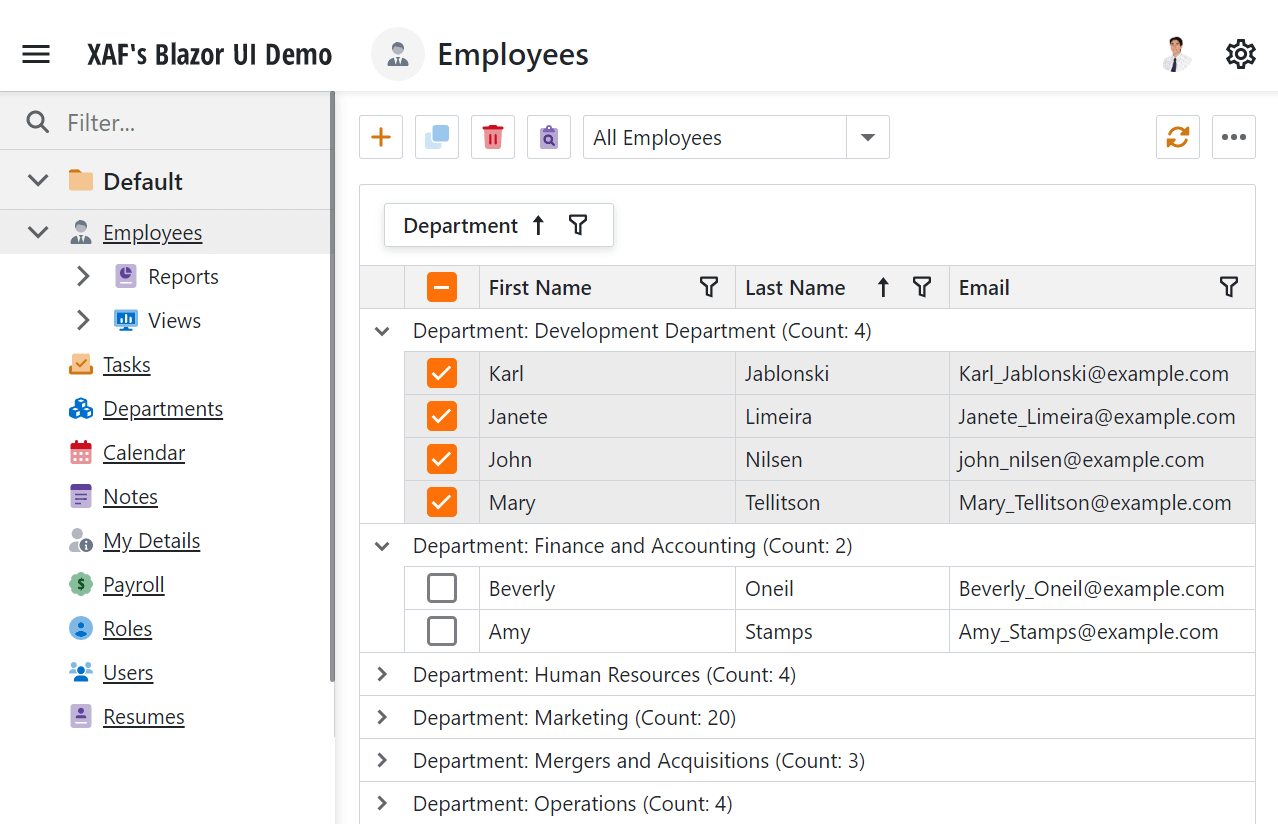
Task: Click the New (plus) toolbar icon
Action: (x=380, y=138)
